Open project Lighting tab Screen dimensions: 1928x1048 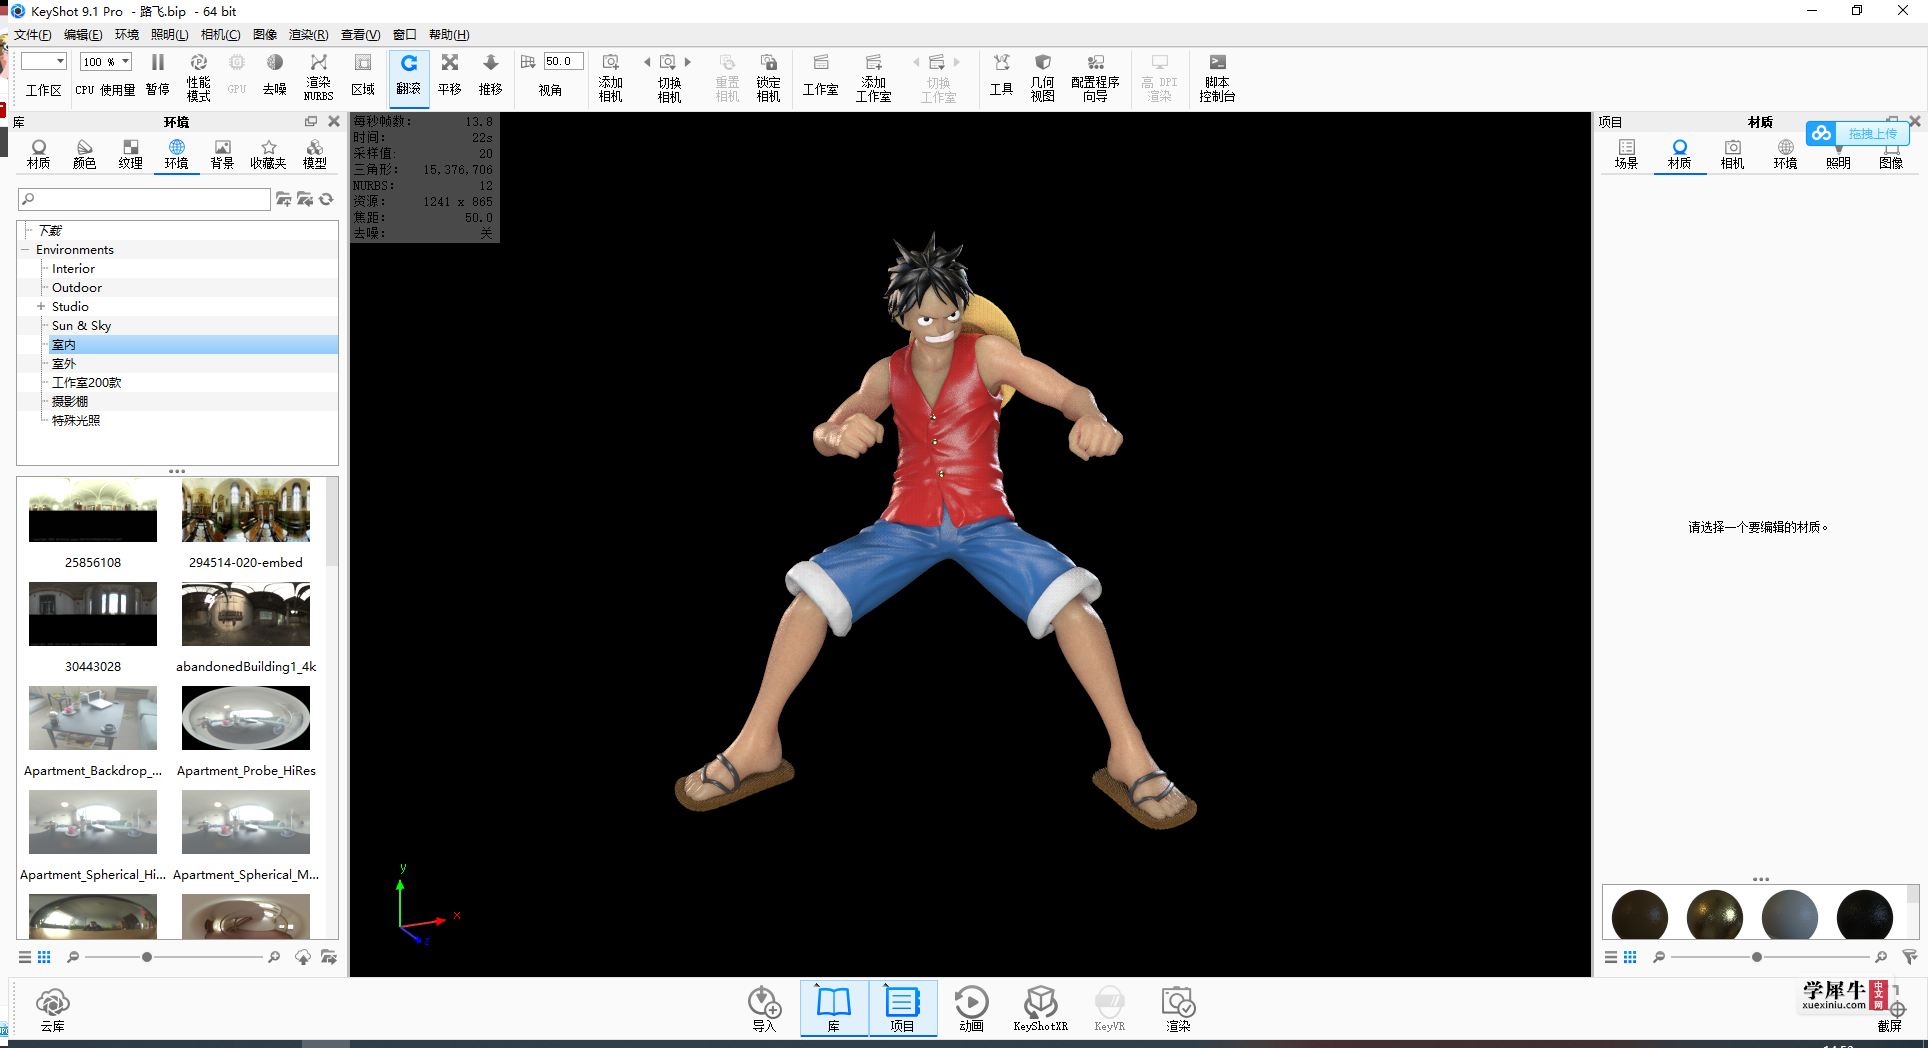coord(1838,155)
